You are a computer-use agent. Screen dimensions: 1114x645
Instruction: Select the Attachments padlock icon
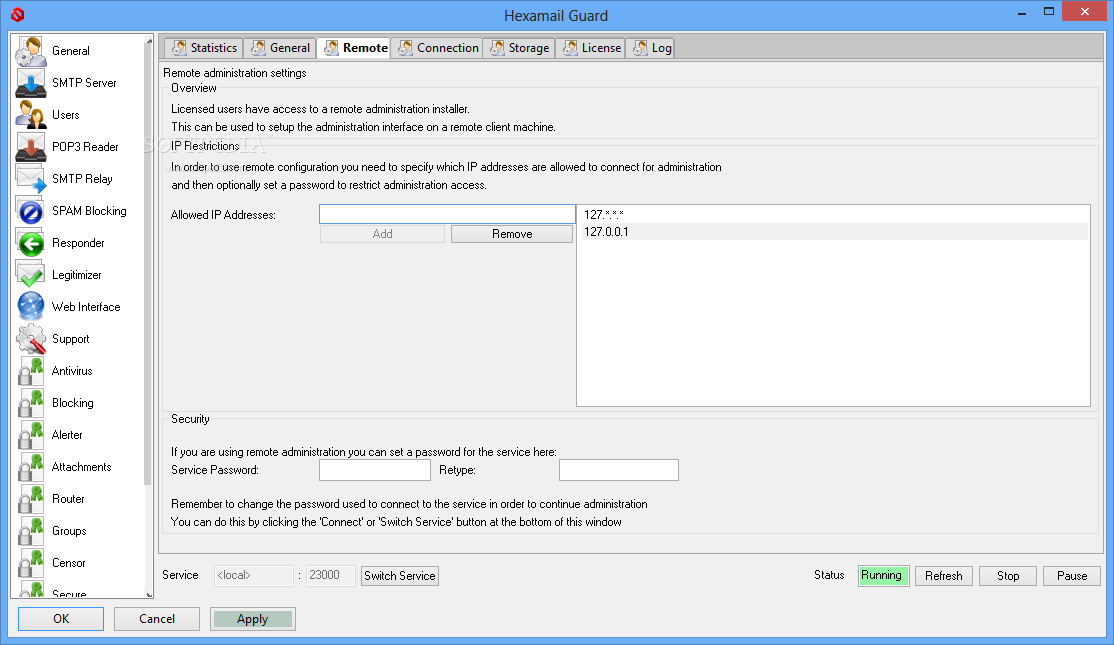click(31, 467)
